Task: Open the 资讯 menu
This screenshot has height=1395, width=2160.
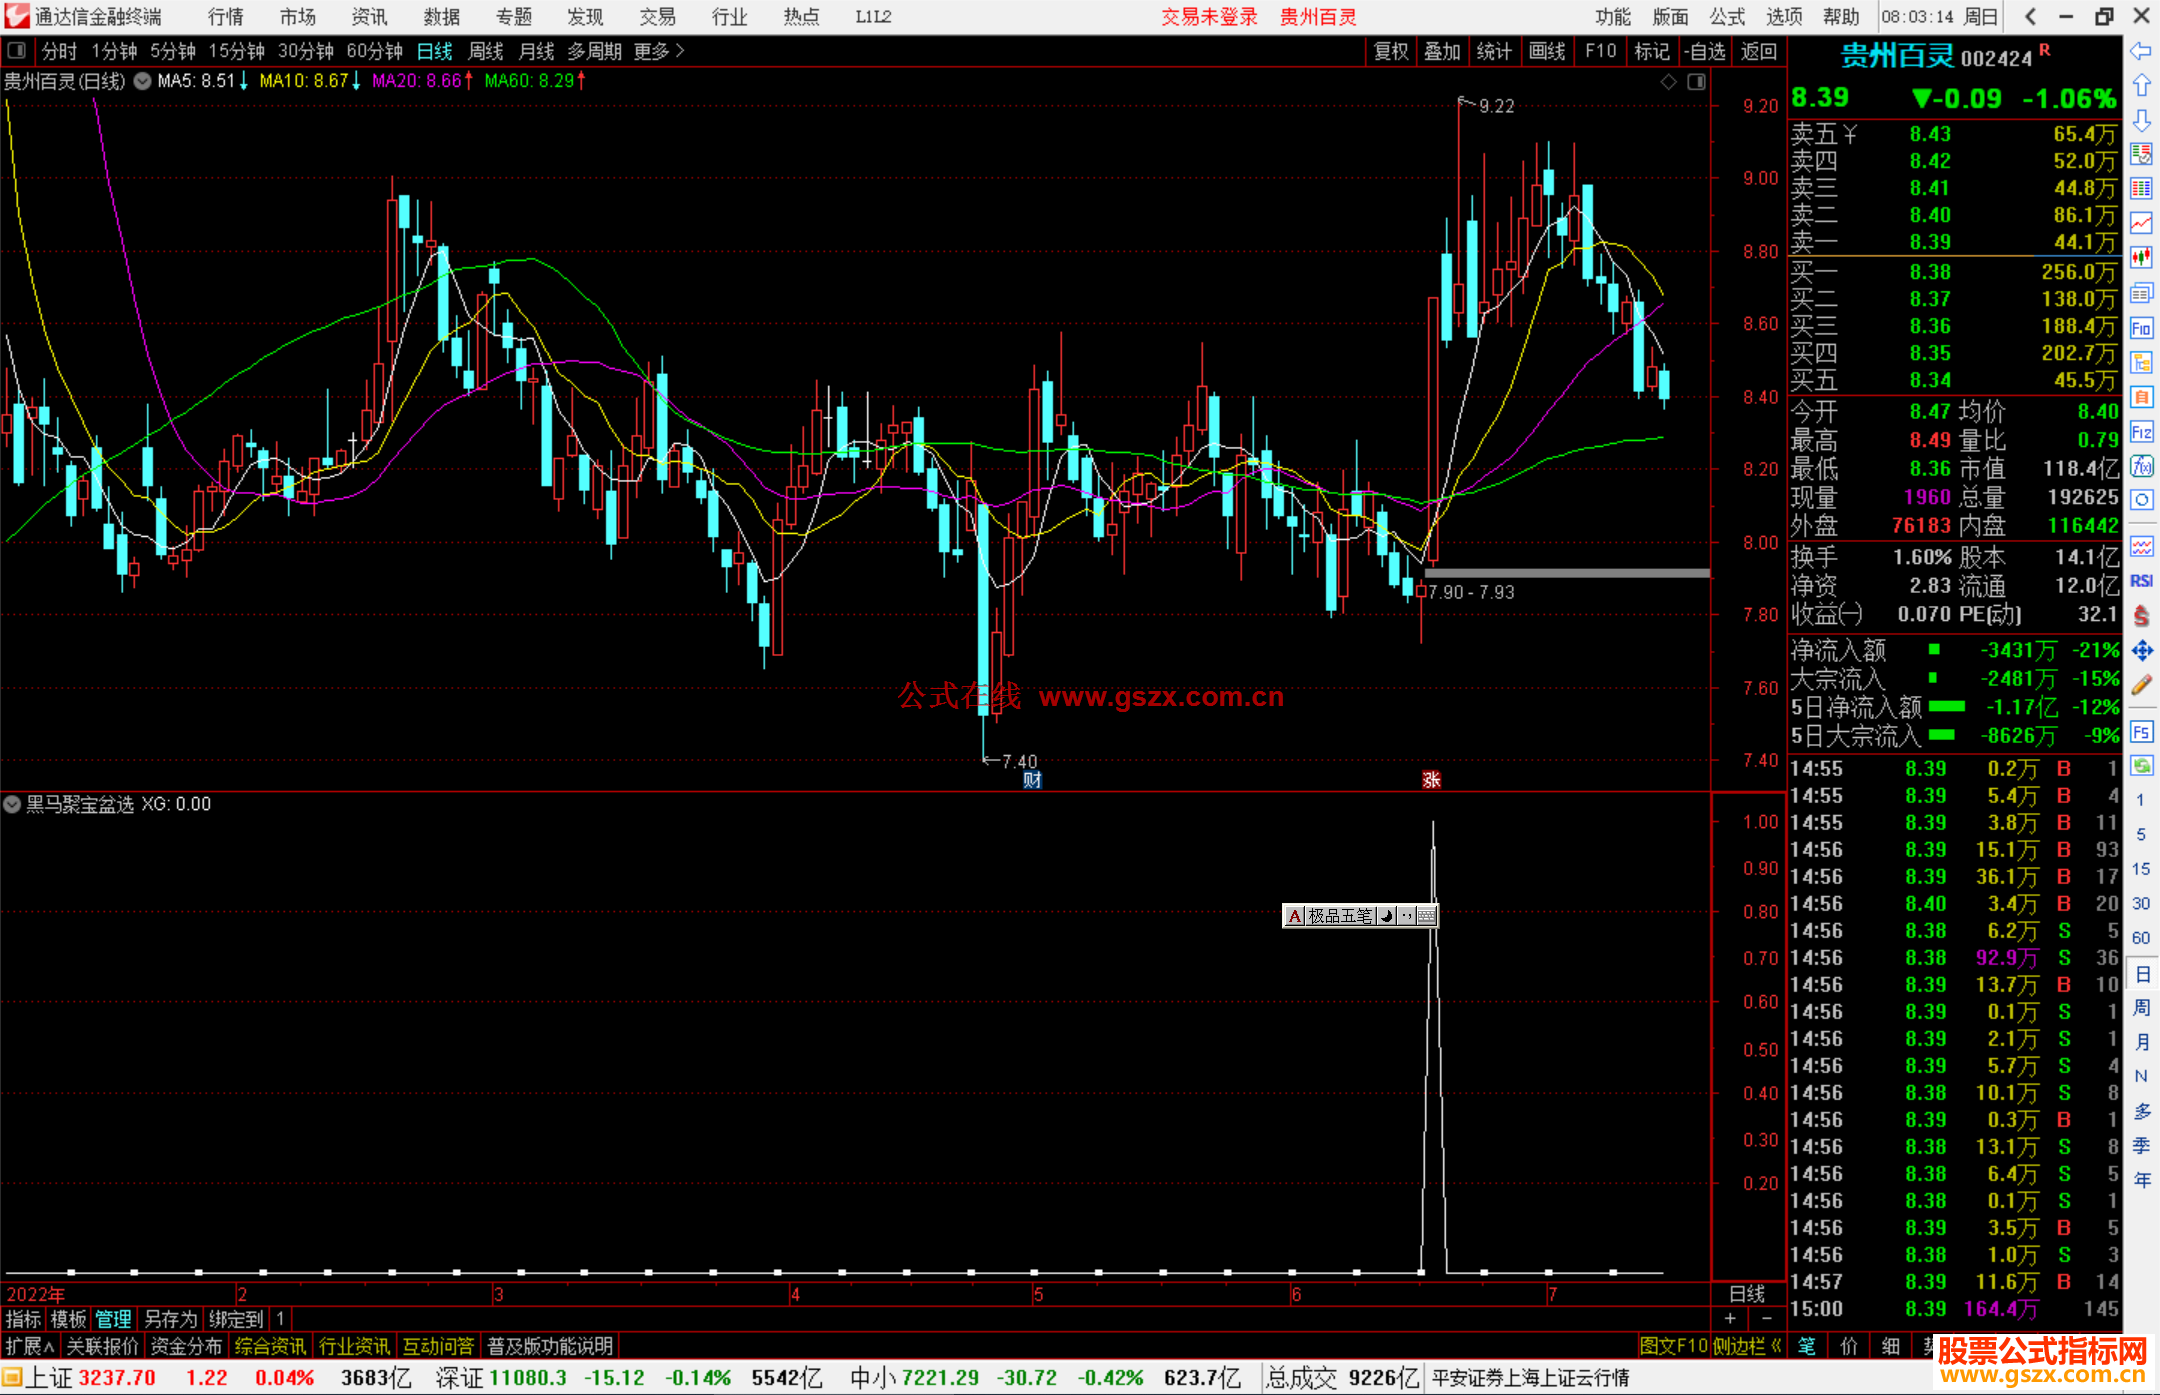Action: coord(369,16)
